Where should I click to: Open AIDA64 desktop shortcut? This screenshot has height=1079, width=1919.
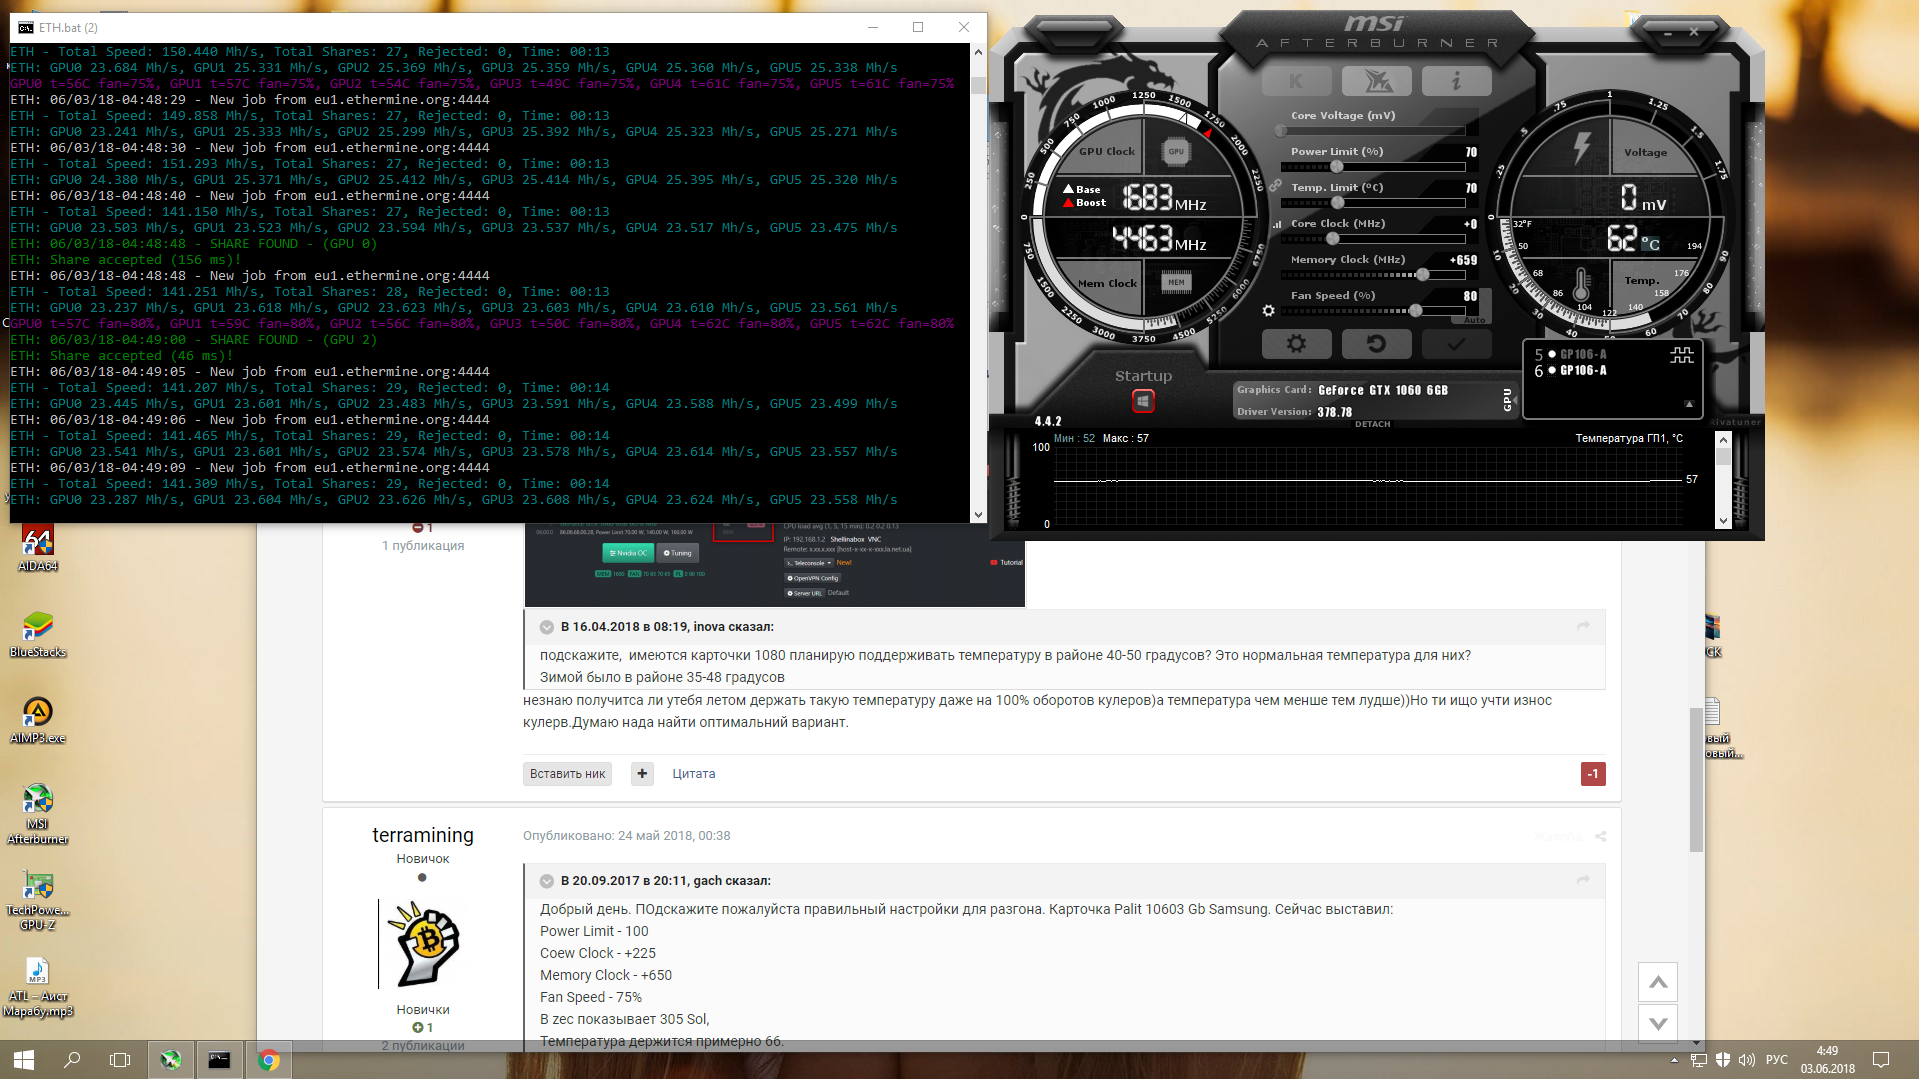(x=38, y=548)
